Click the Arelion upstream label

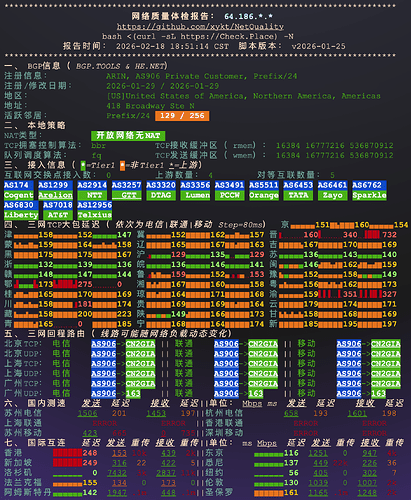pos(55,195)
